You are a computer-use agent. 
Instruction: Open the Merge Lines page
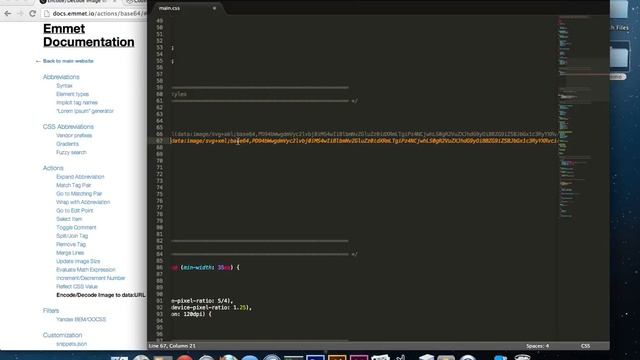pos(70,253)
